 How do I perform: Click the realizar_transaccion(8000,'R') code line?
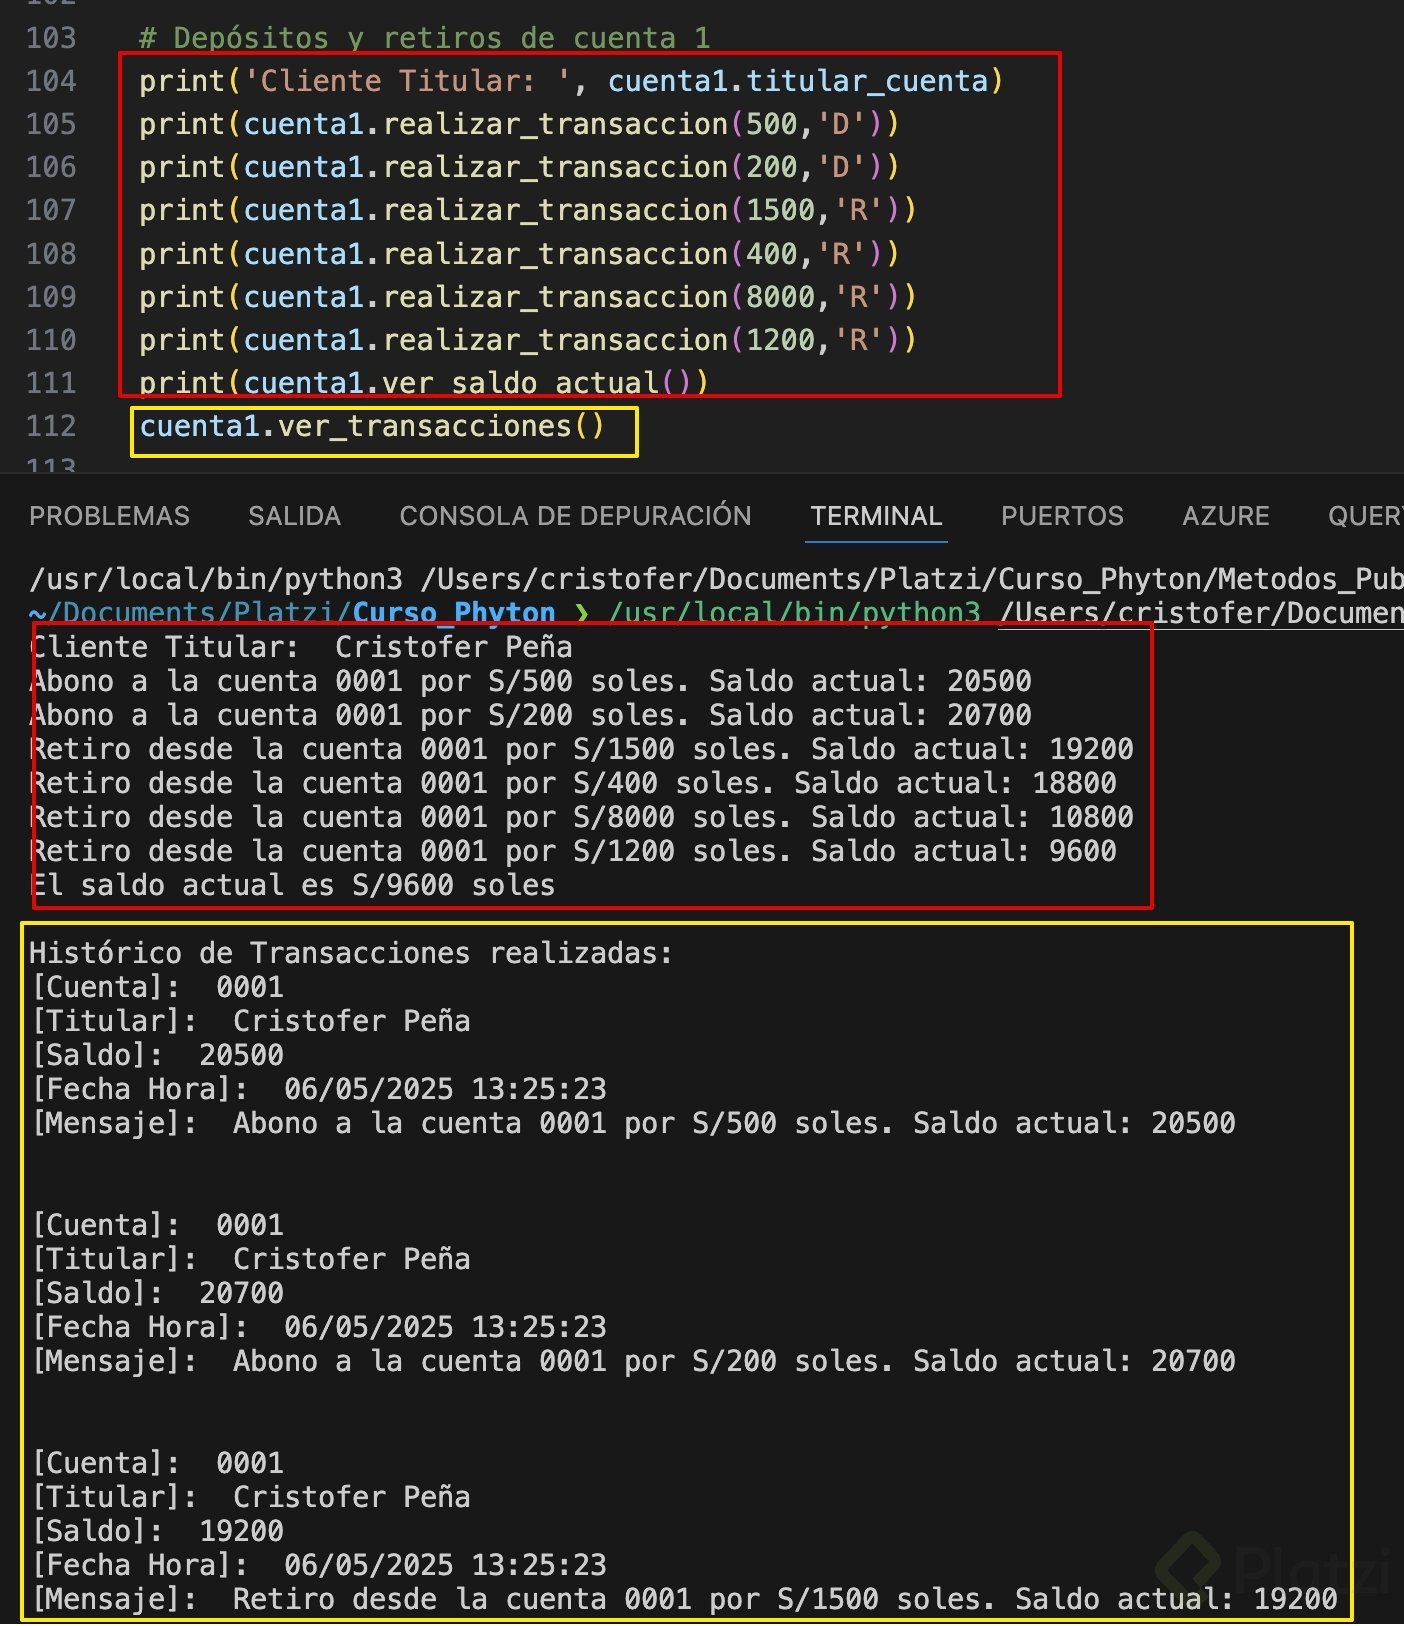click(x=527, y=297)
